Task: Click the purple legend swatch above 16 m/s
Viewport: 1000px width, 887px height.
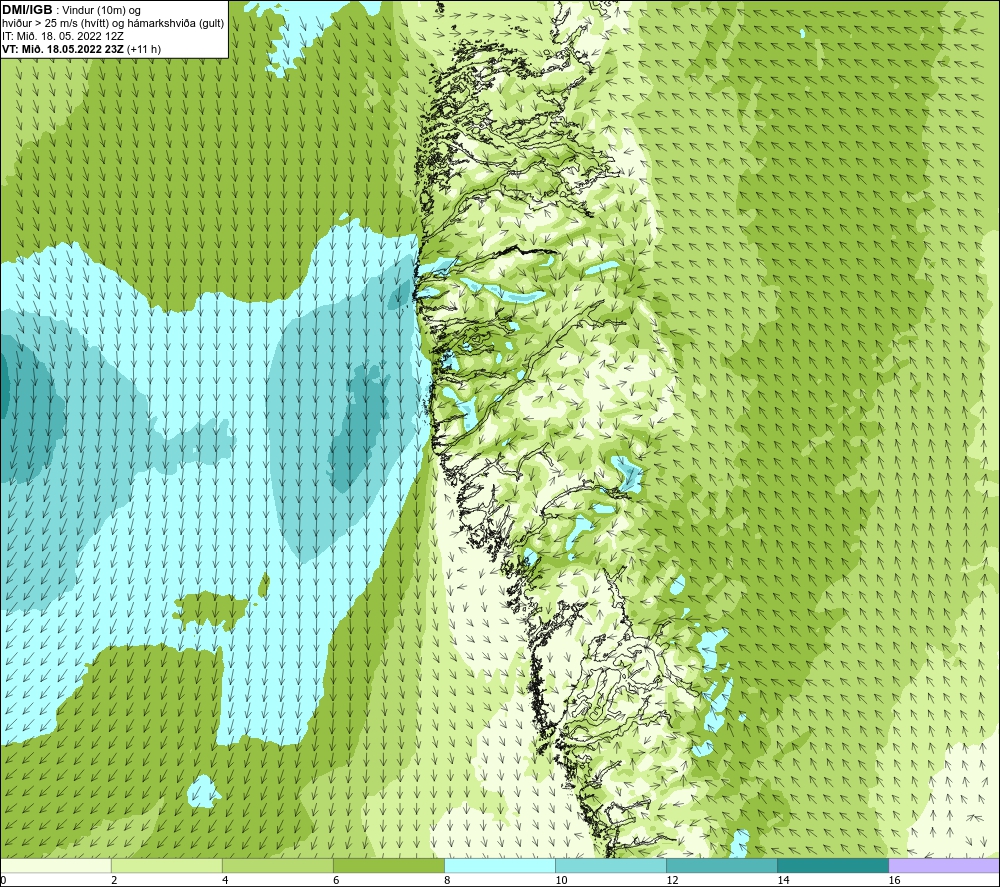Action: point(944,865)
